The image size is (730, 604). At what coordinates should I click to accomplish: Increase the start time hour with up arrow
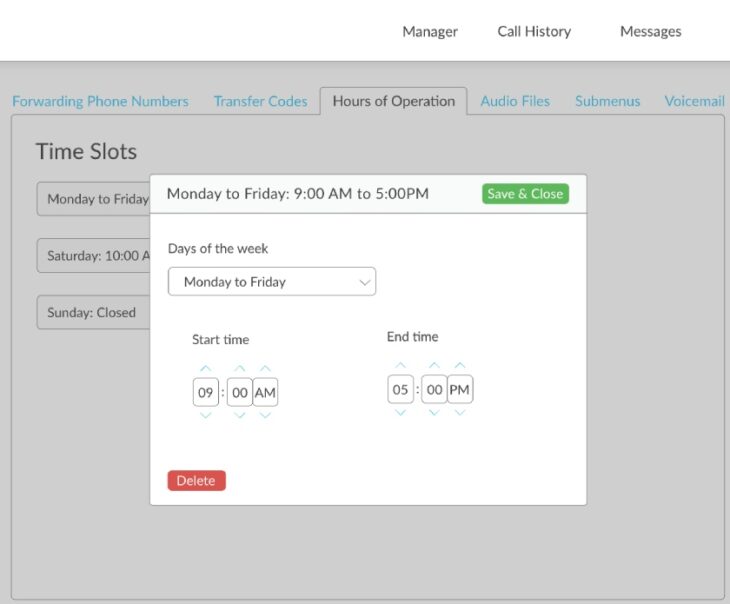[x=206, y=369]
